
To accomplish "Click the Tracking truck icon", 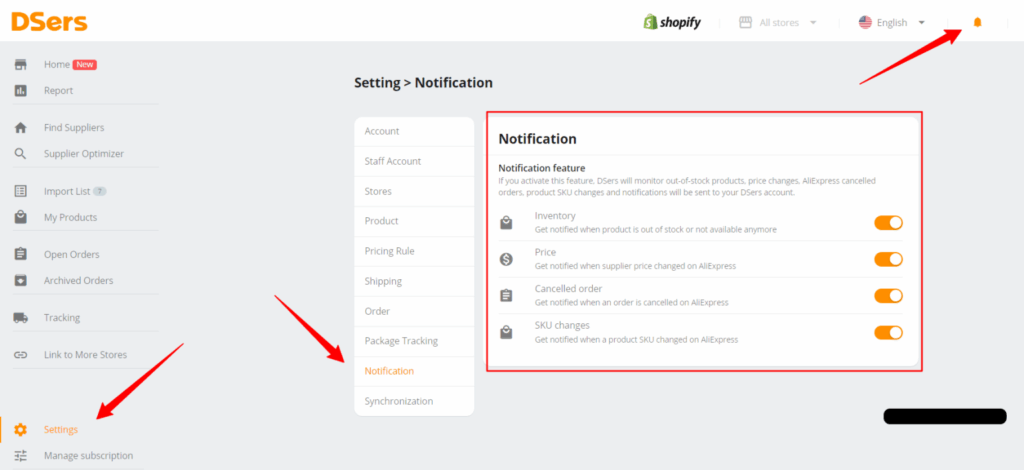I will 21,318.
